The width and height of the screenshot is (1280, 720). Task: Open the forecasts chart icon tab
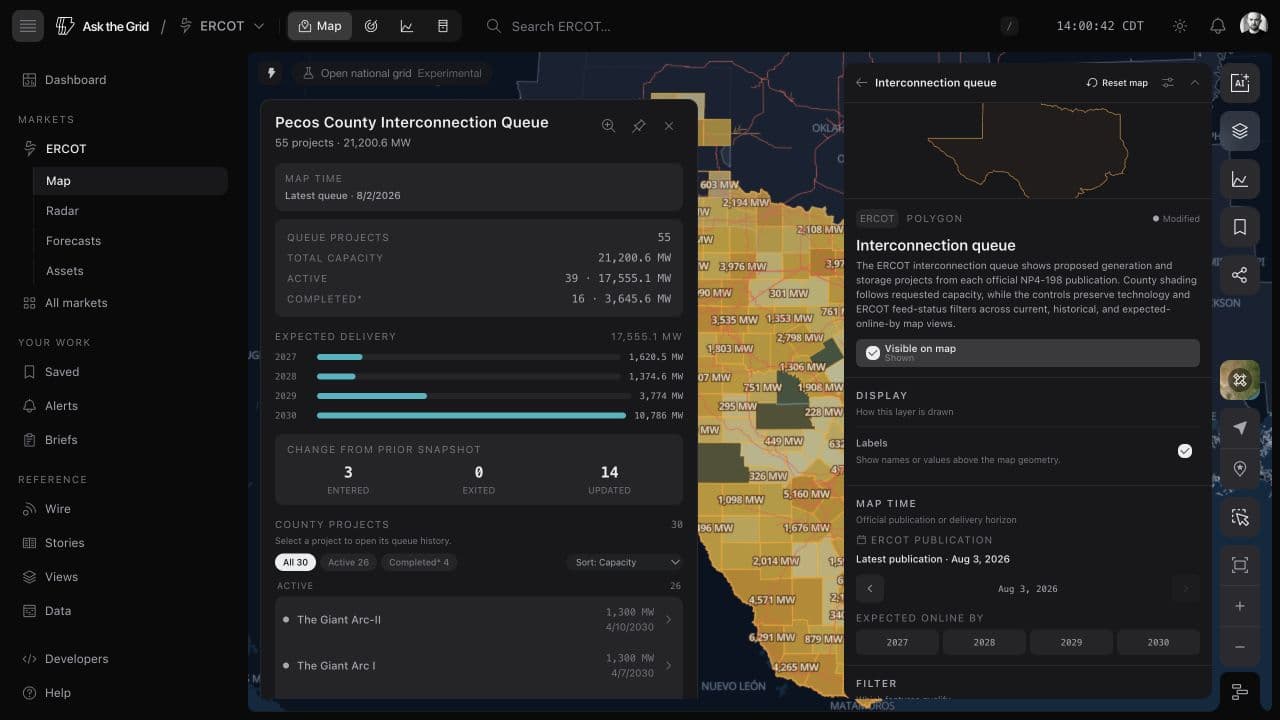click(x=407, y=26)
